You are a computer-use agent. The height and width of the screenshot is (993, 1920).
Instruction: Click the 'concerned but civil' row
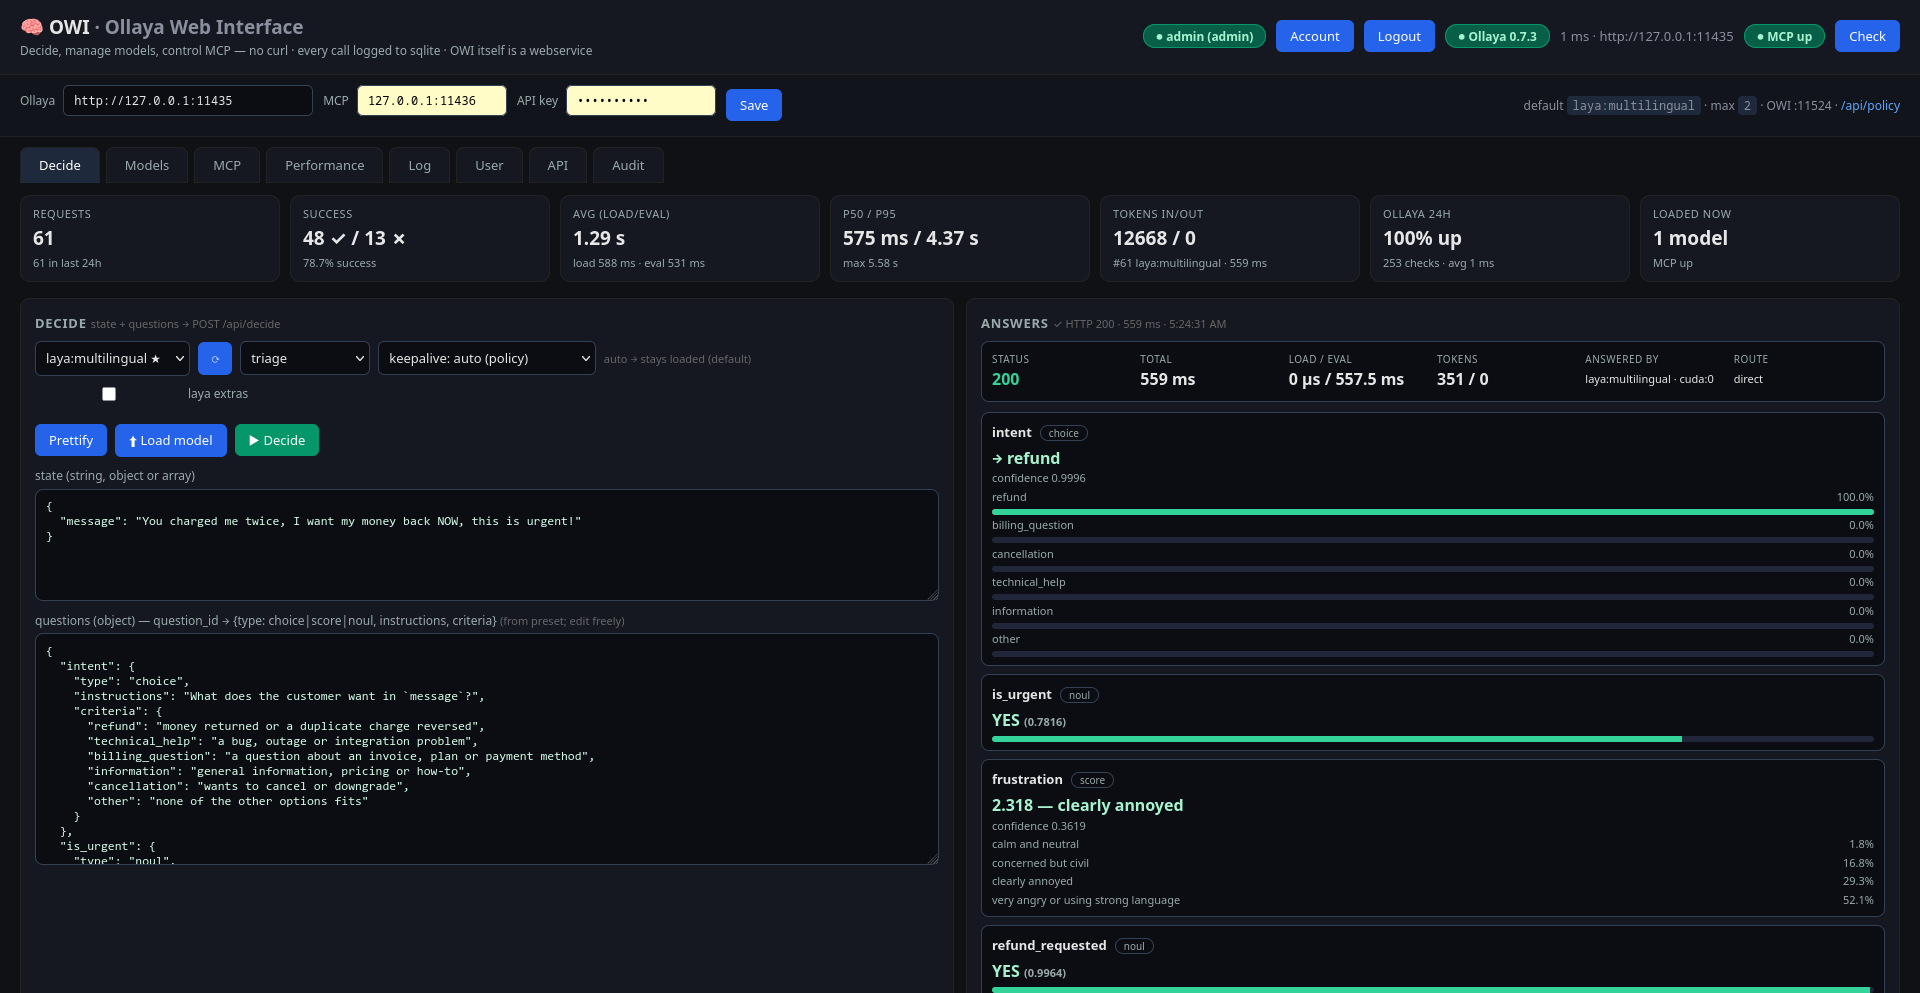1432,863
